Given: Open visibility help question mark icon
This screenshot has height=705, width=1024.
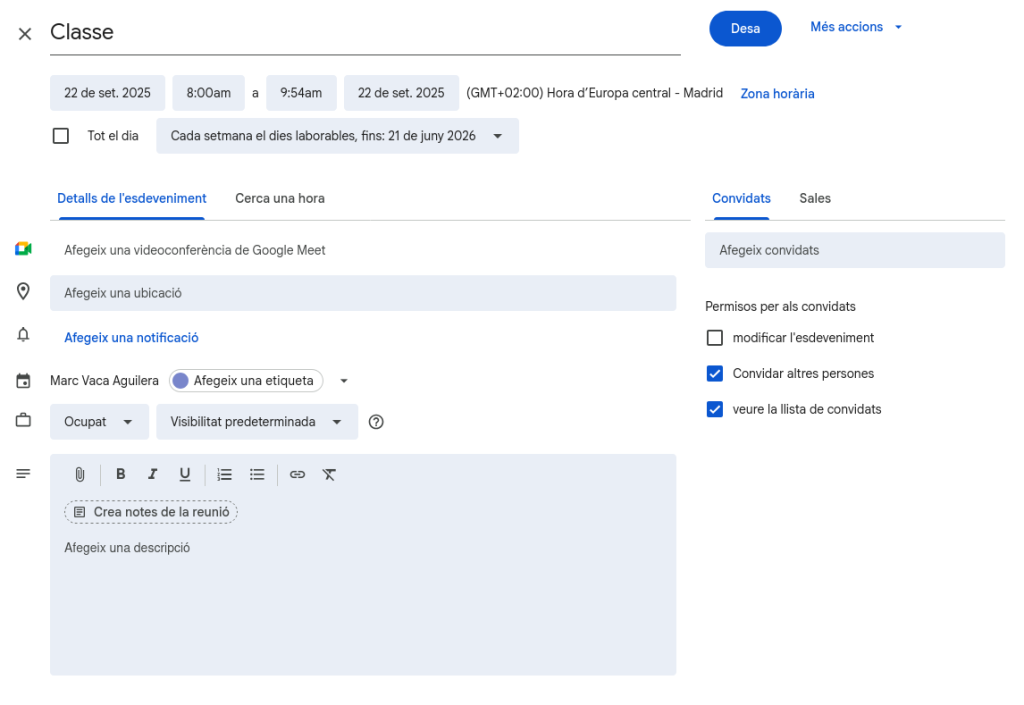Looking at the screenshot, I should 376,422.
